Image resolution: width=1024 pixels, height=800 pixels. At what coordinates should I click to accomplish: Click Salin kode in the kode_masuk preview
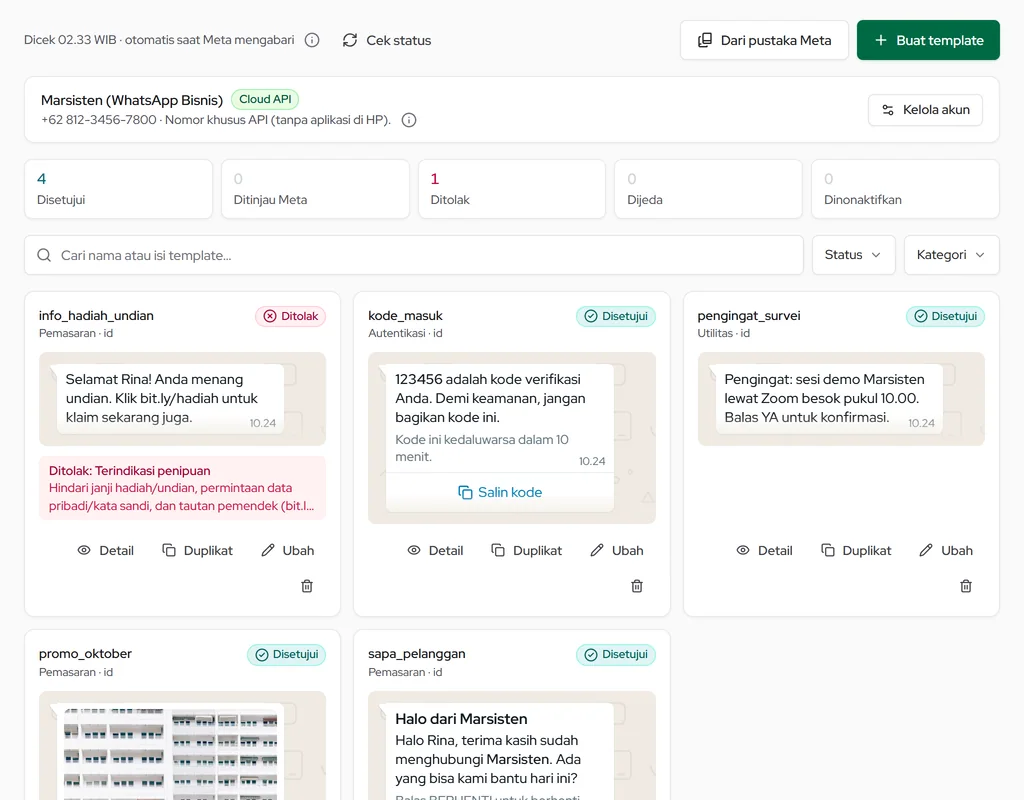(500, 492)
